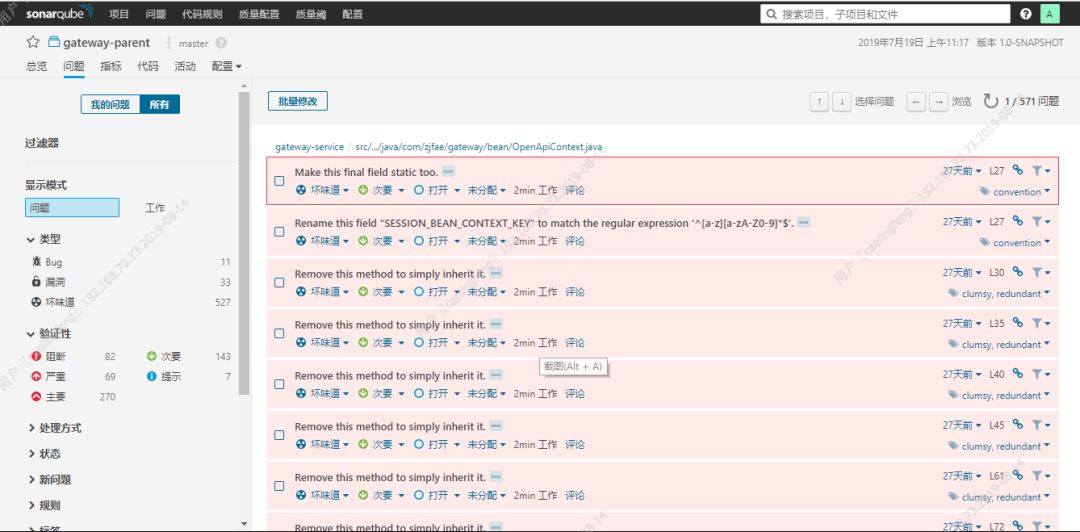The width and height of the screenshot is (1080, 532).
Task: Tick checkbox of the L61 'Remove this method' issue
Action: point(279,486)
